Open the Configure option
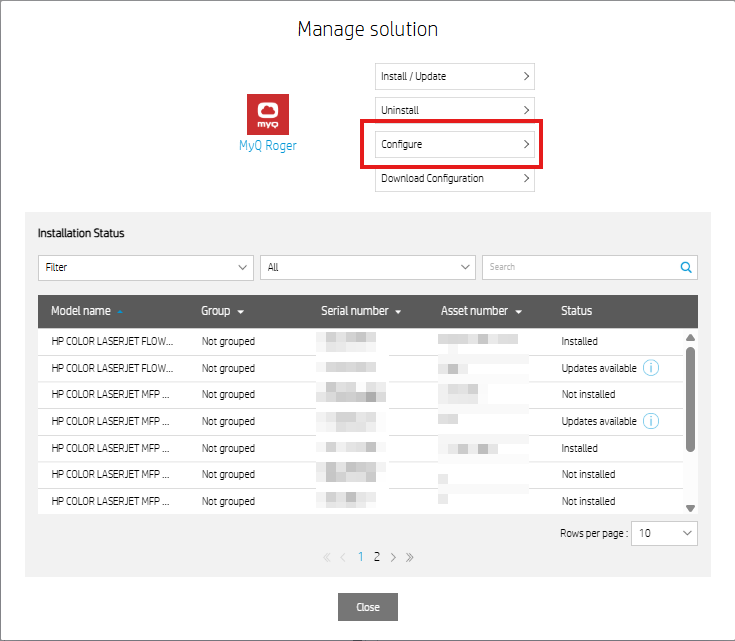The image size is (735, 641). [454, 144]
